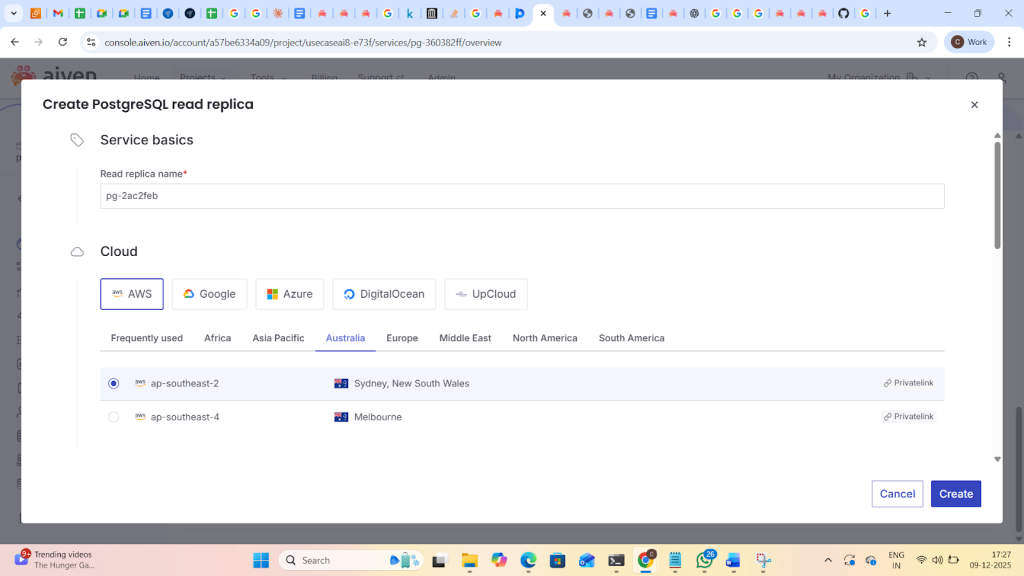This screenshot has width=1024, height=576.
Task: Select the ap-southeast-4 radio button
Action: 114,417
